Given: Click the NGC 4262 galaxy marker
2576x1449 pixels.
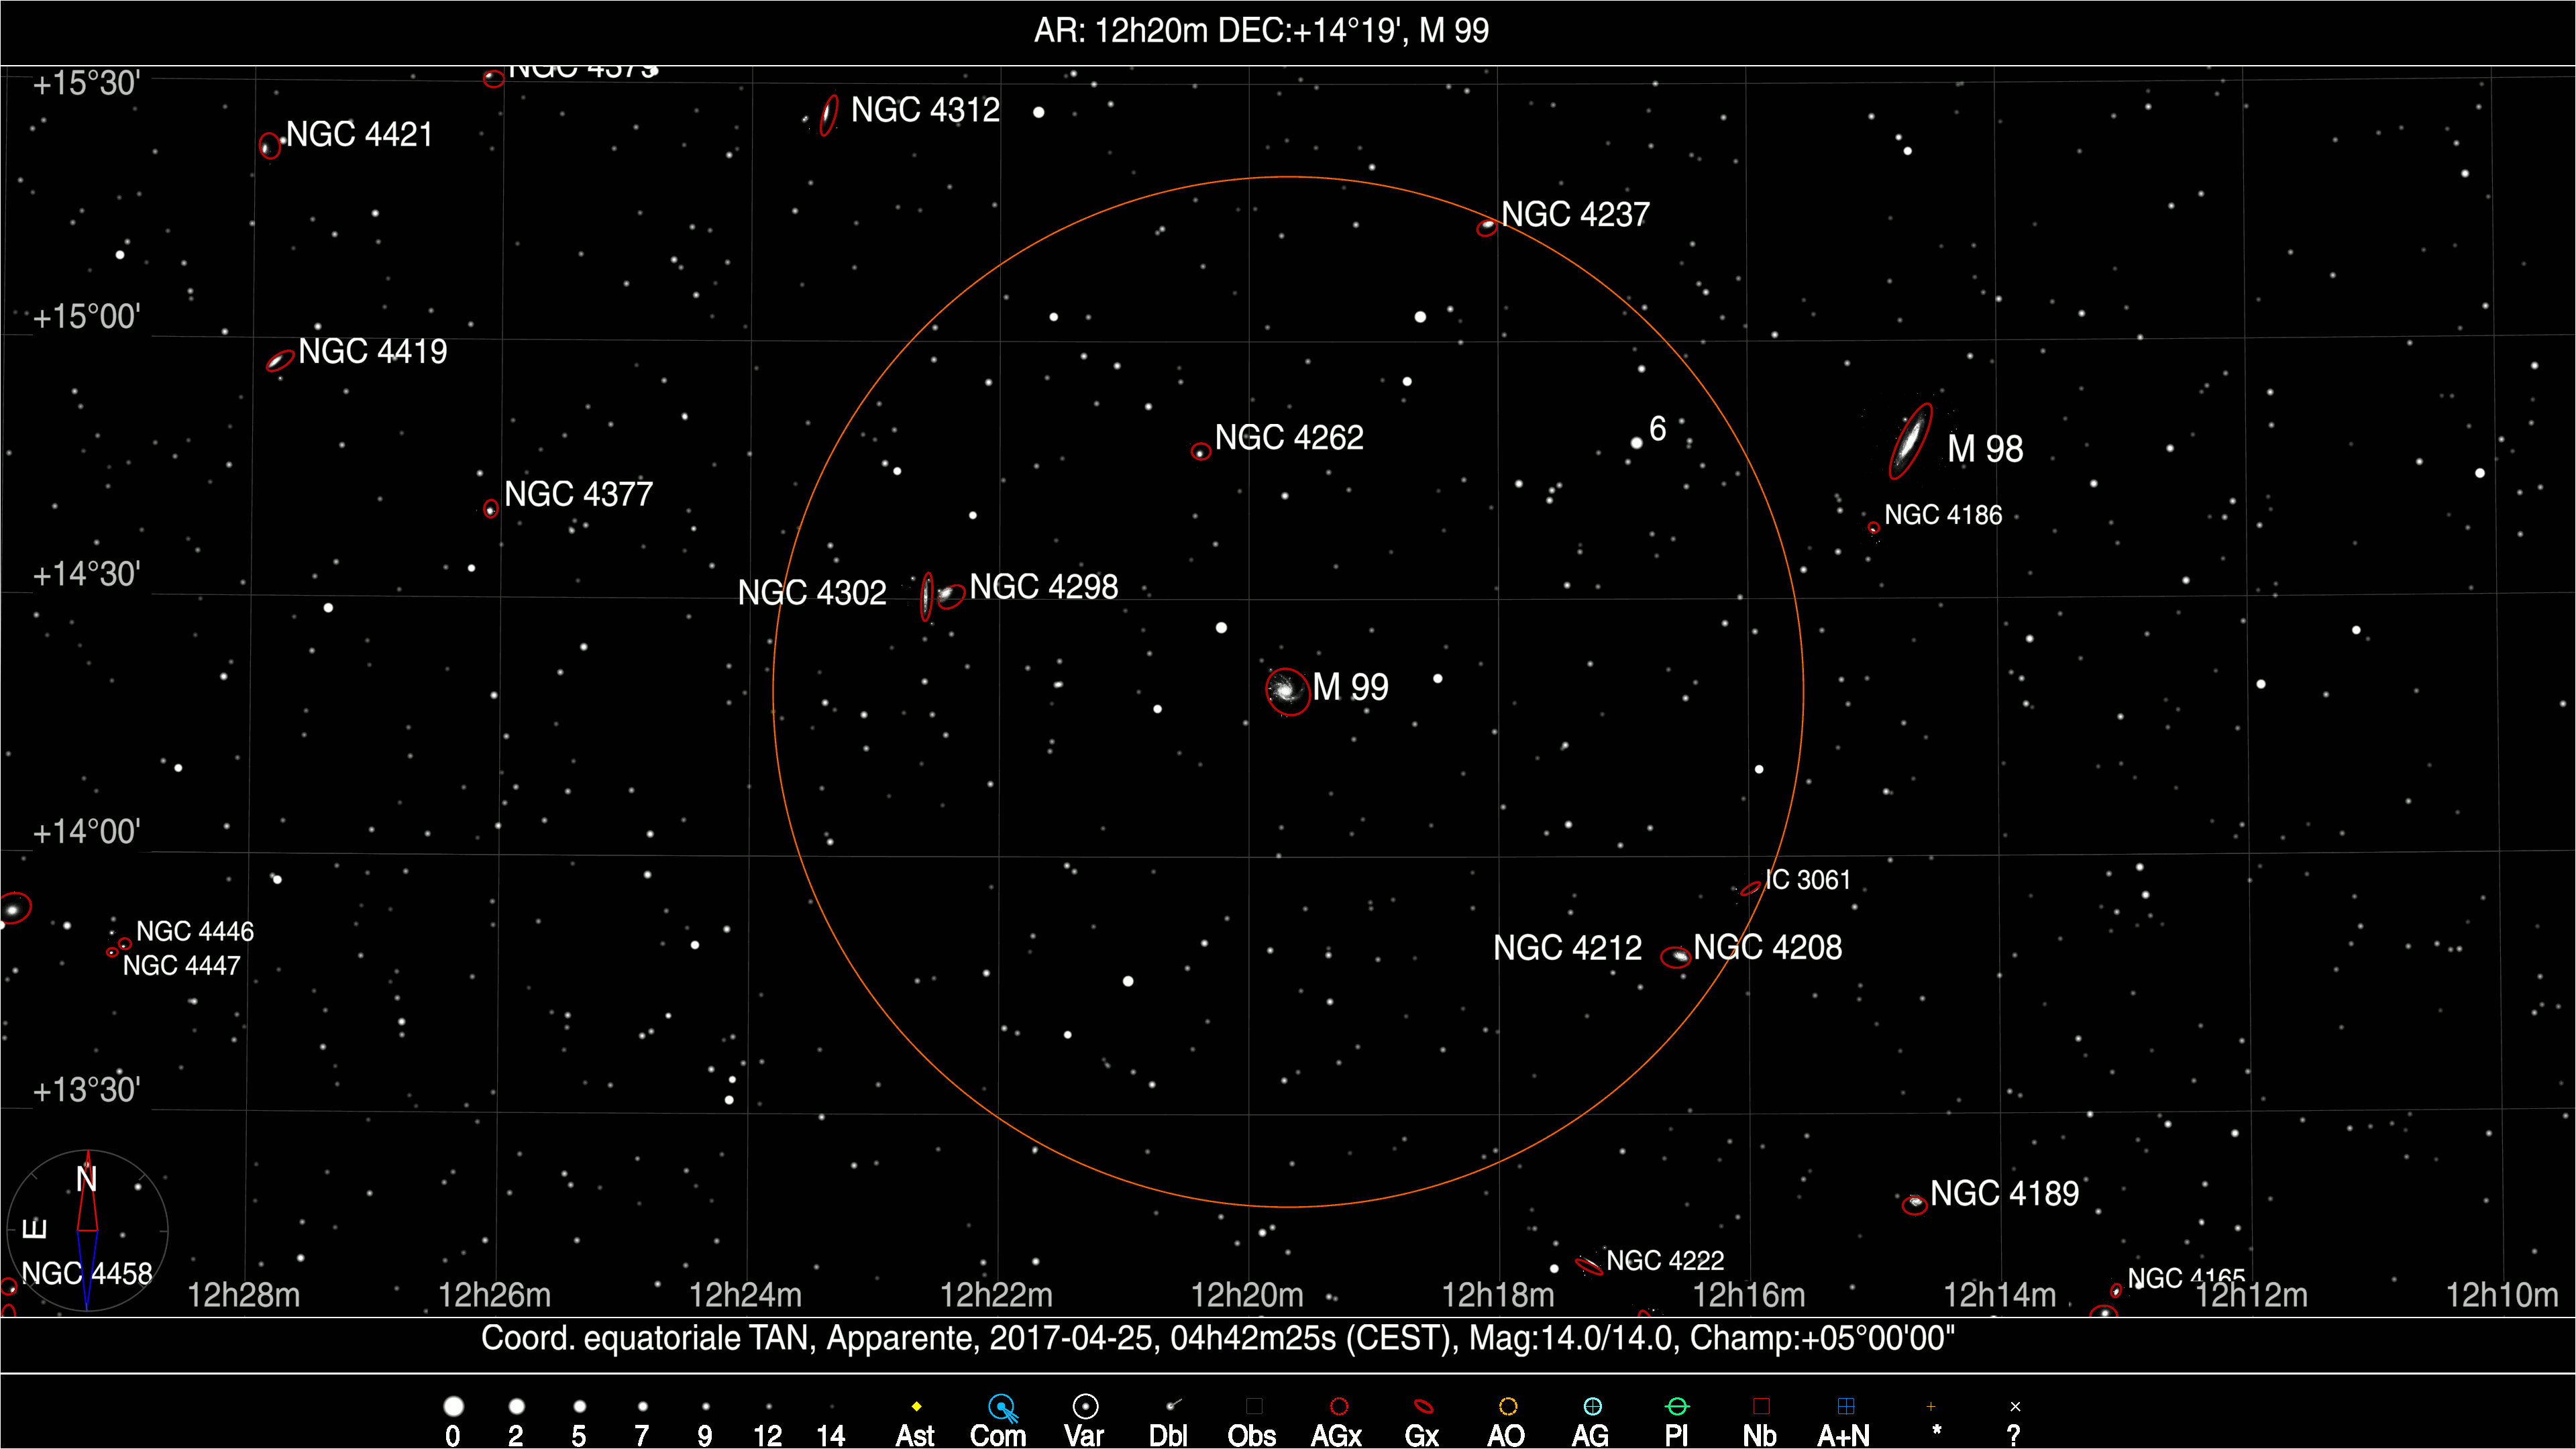Looking at the screenshot, I should pos(1200,452).
